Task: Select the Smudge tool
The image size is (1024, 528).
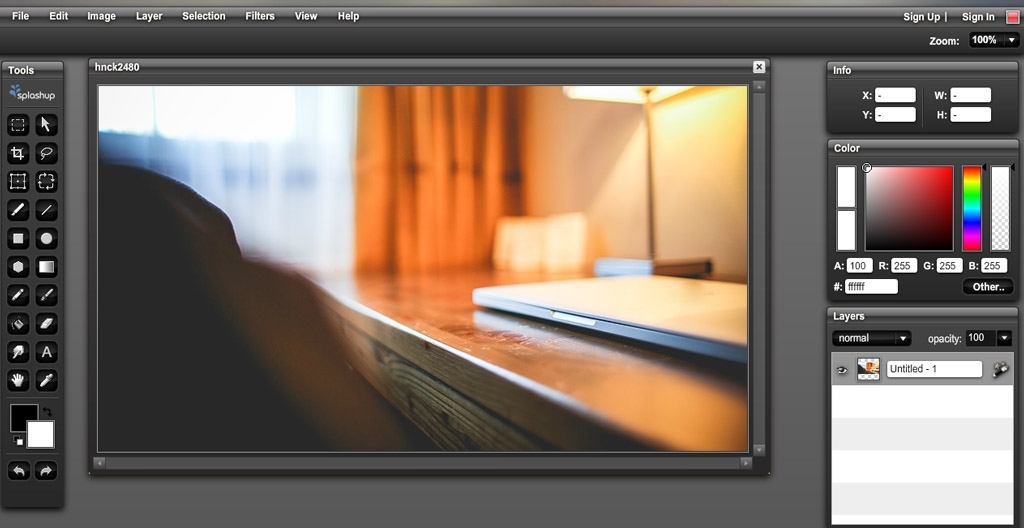Action: pos(18,352)
